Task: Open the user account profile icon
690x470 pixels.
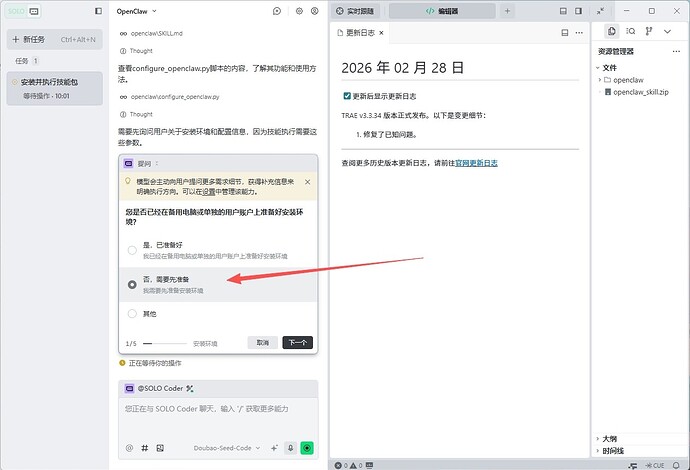Action: pos(314,11)
